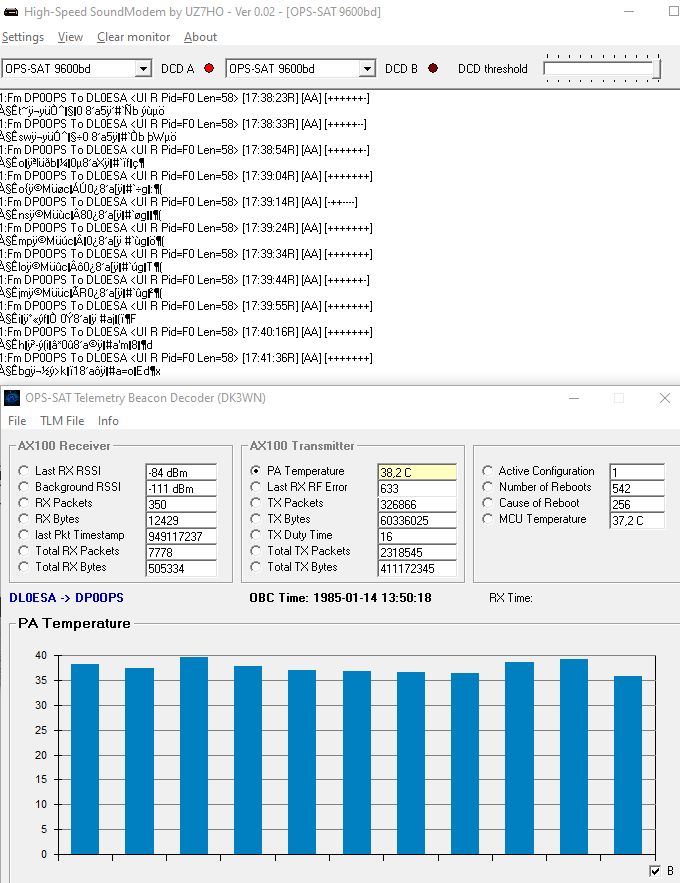Click the Number of Reboots field 542
Screen dimensions: 680x883
[637, 488]
